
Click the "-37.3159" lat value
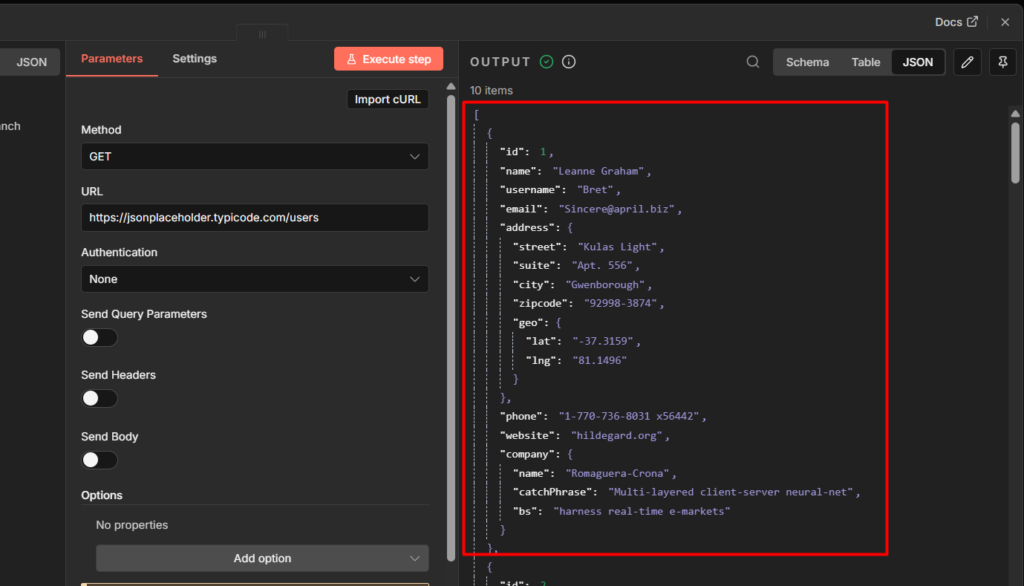click(603, 342)
